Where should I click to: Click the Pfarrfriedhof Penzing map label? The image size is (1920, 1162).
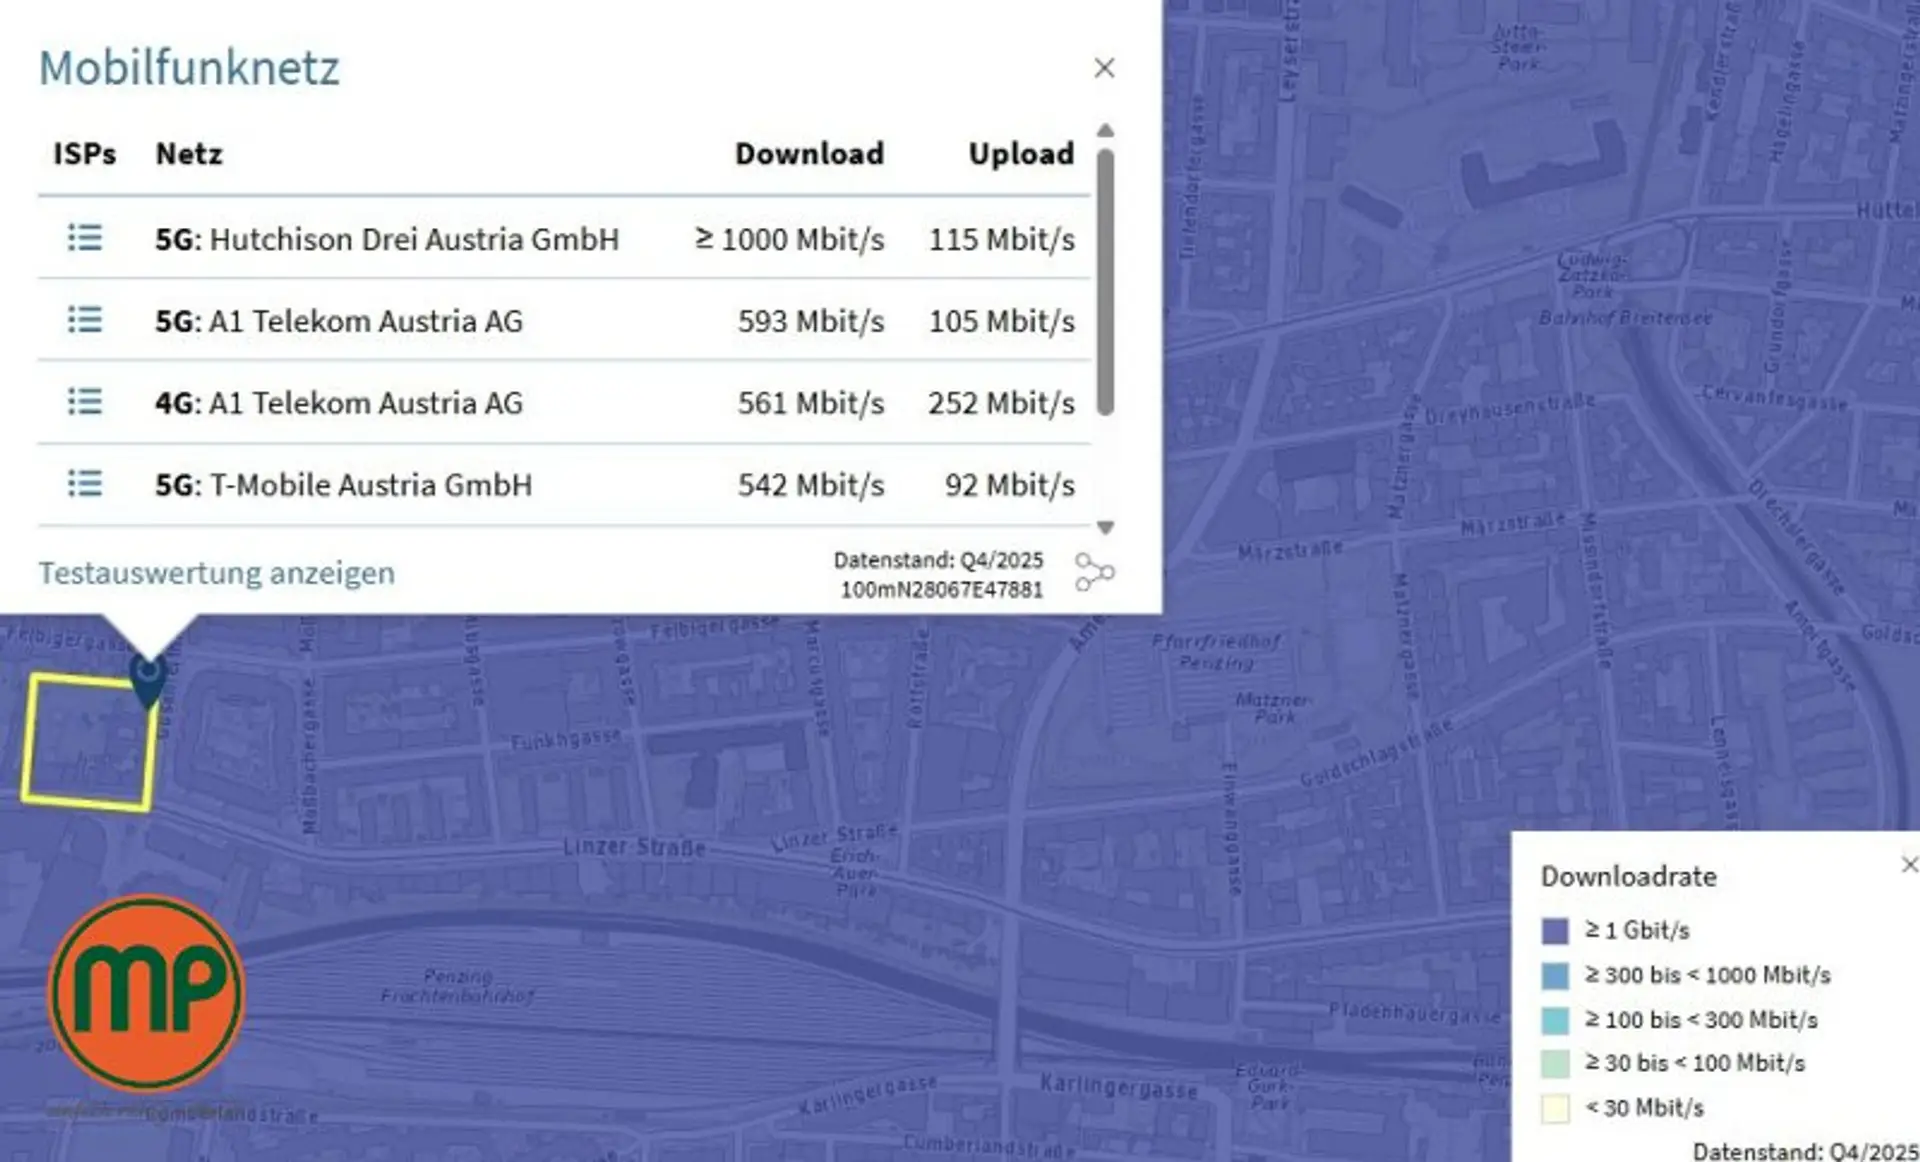pos(1216,651)
